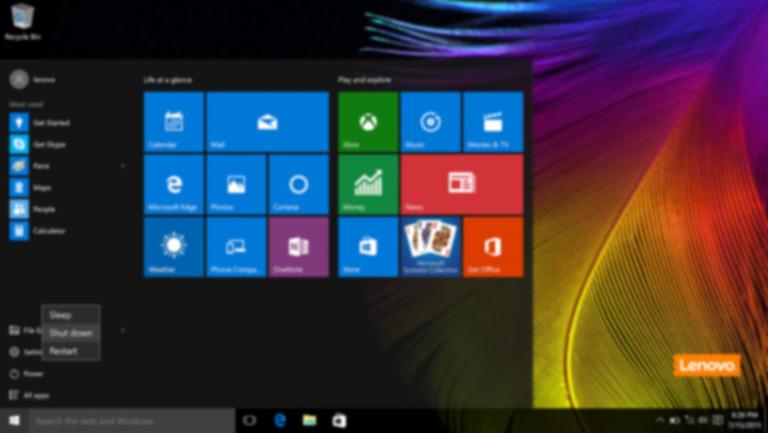Open the Cortana tile

[x=299, y=184]
